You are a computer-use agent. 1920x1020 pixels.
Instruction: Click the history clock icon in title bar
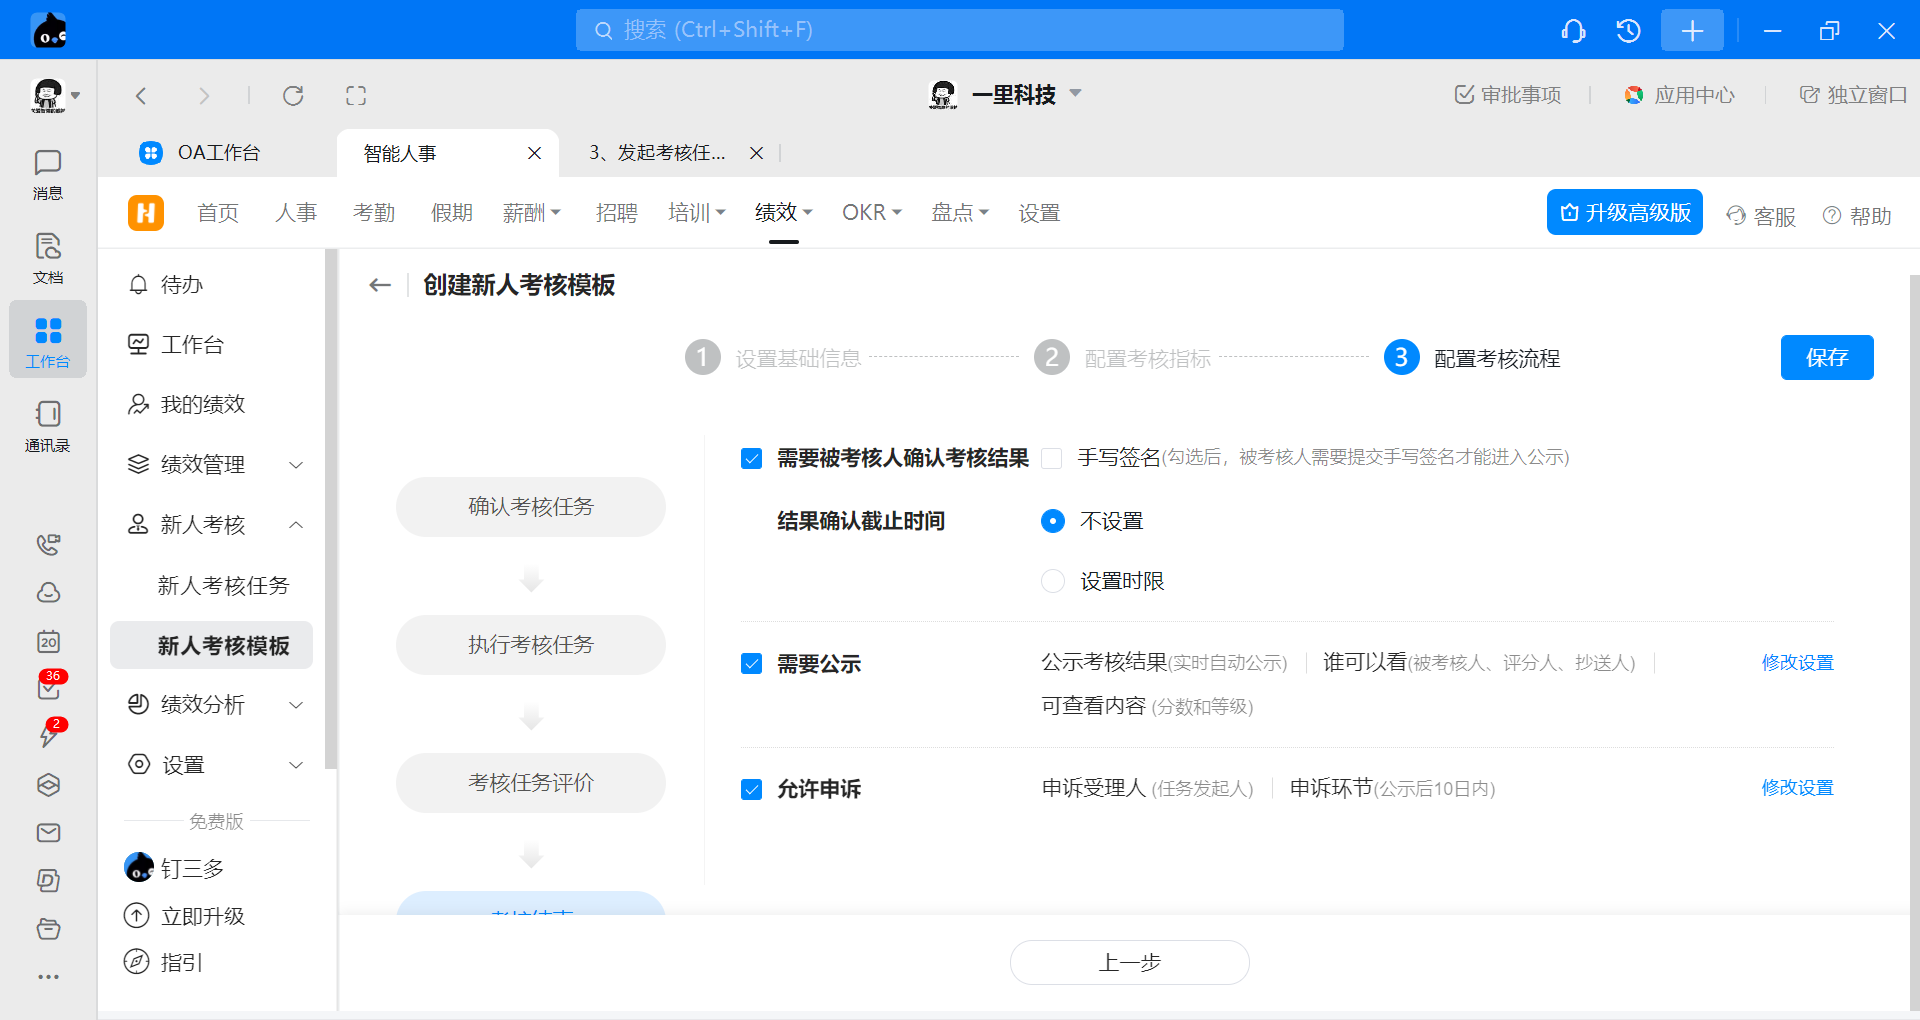click(1628, 31)
